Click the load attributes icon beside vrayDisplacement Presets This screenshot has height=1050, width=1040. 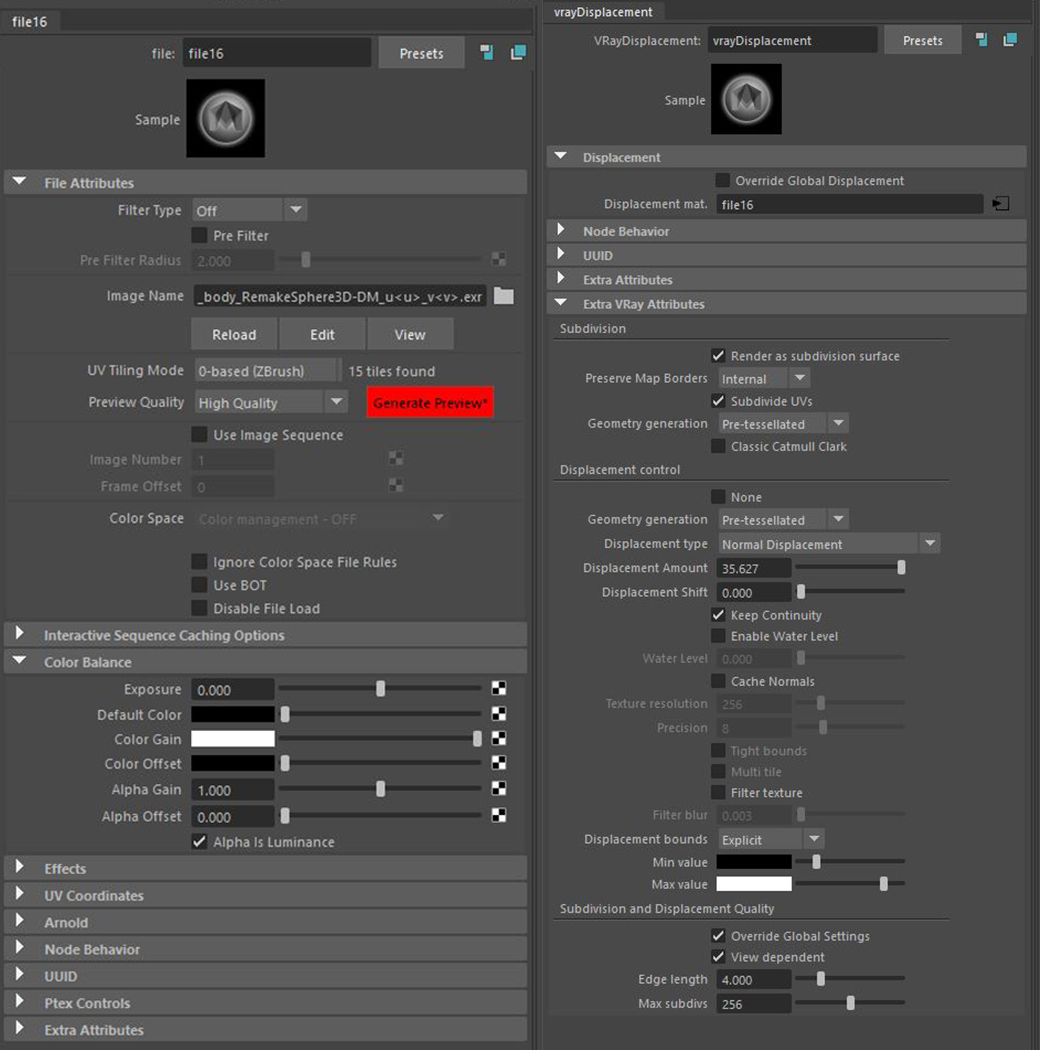[x=981, y=40]
